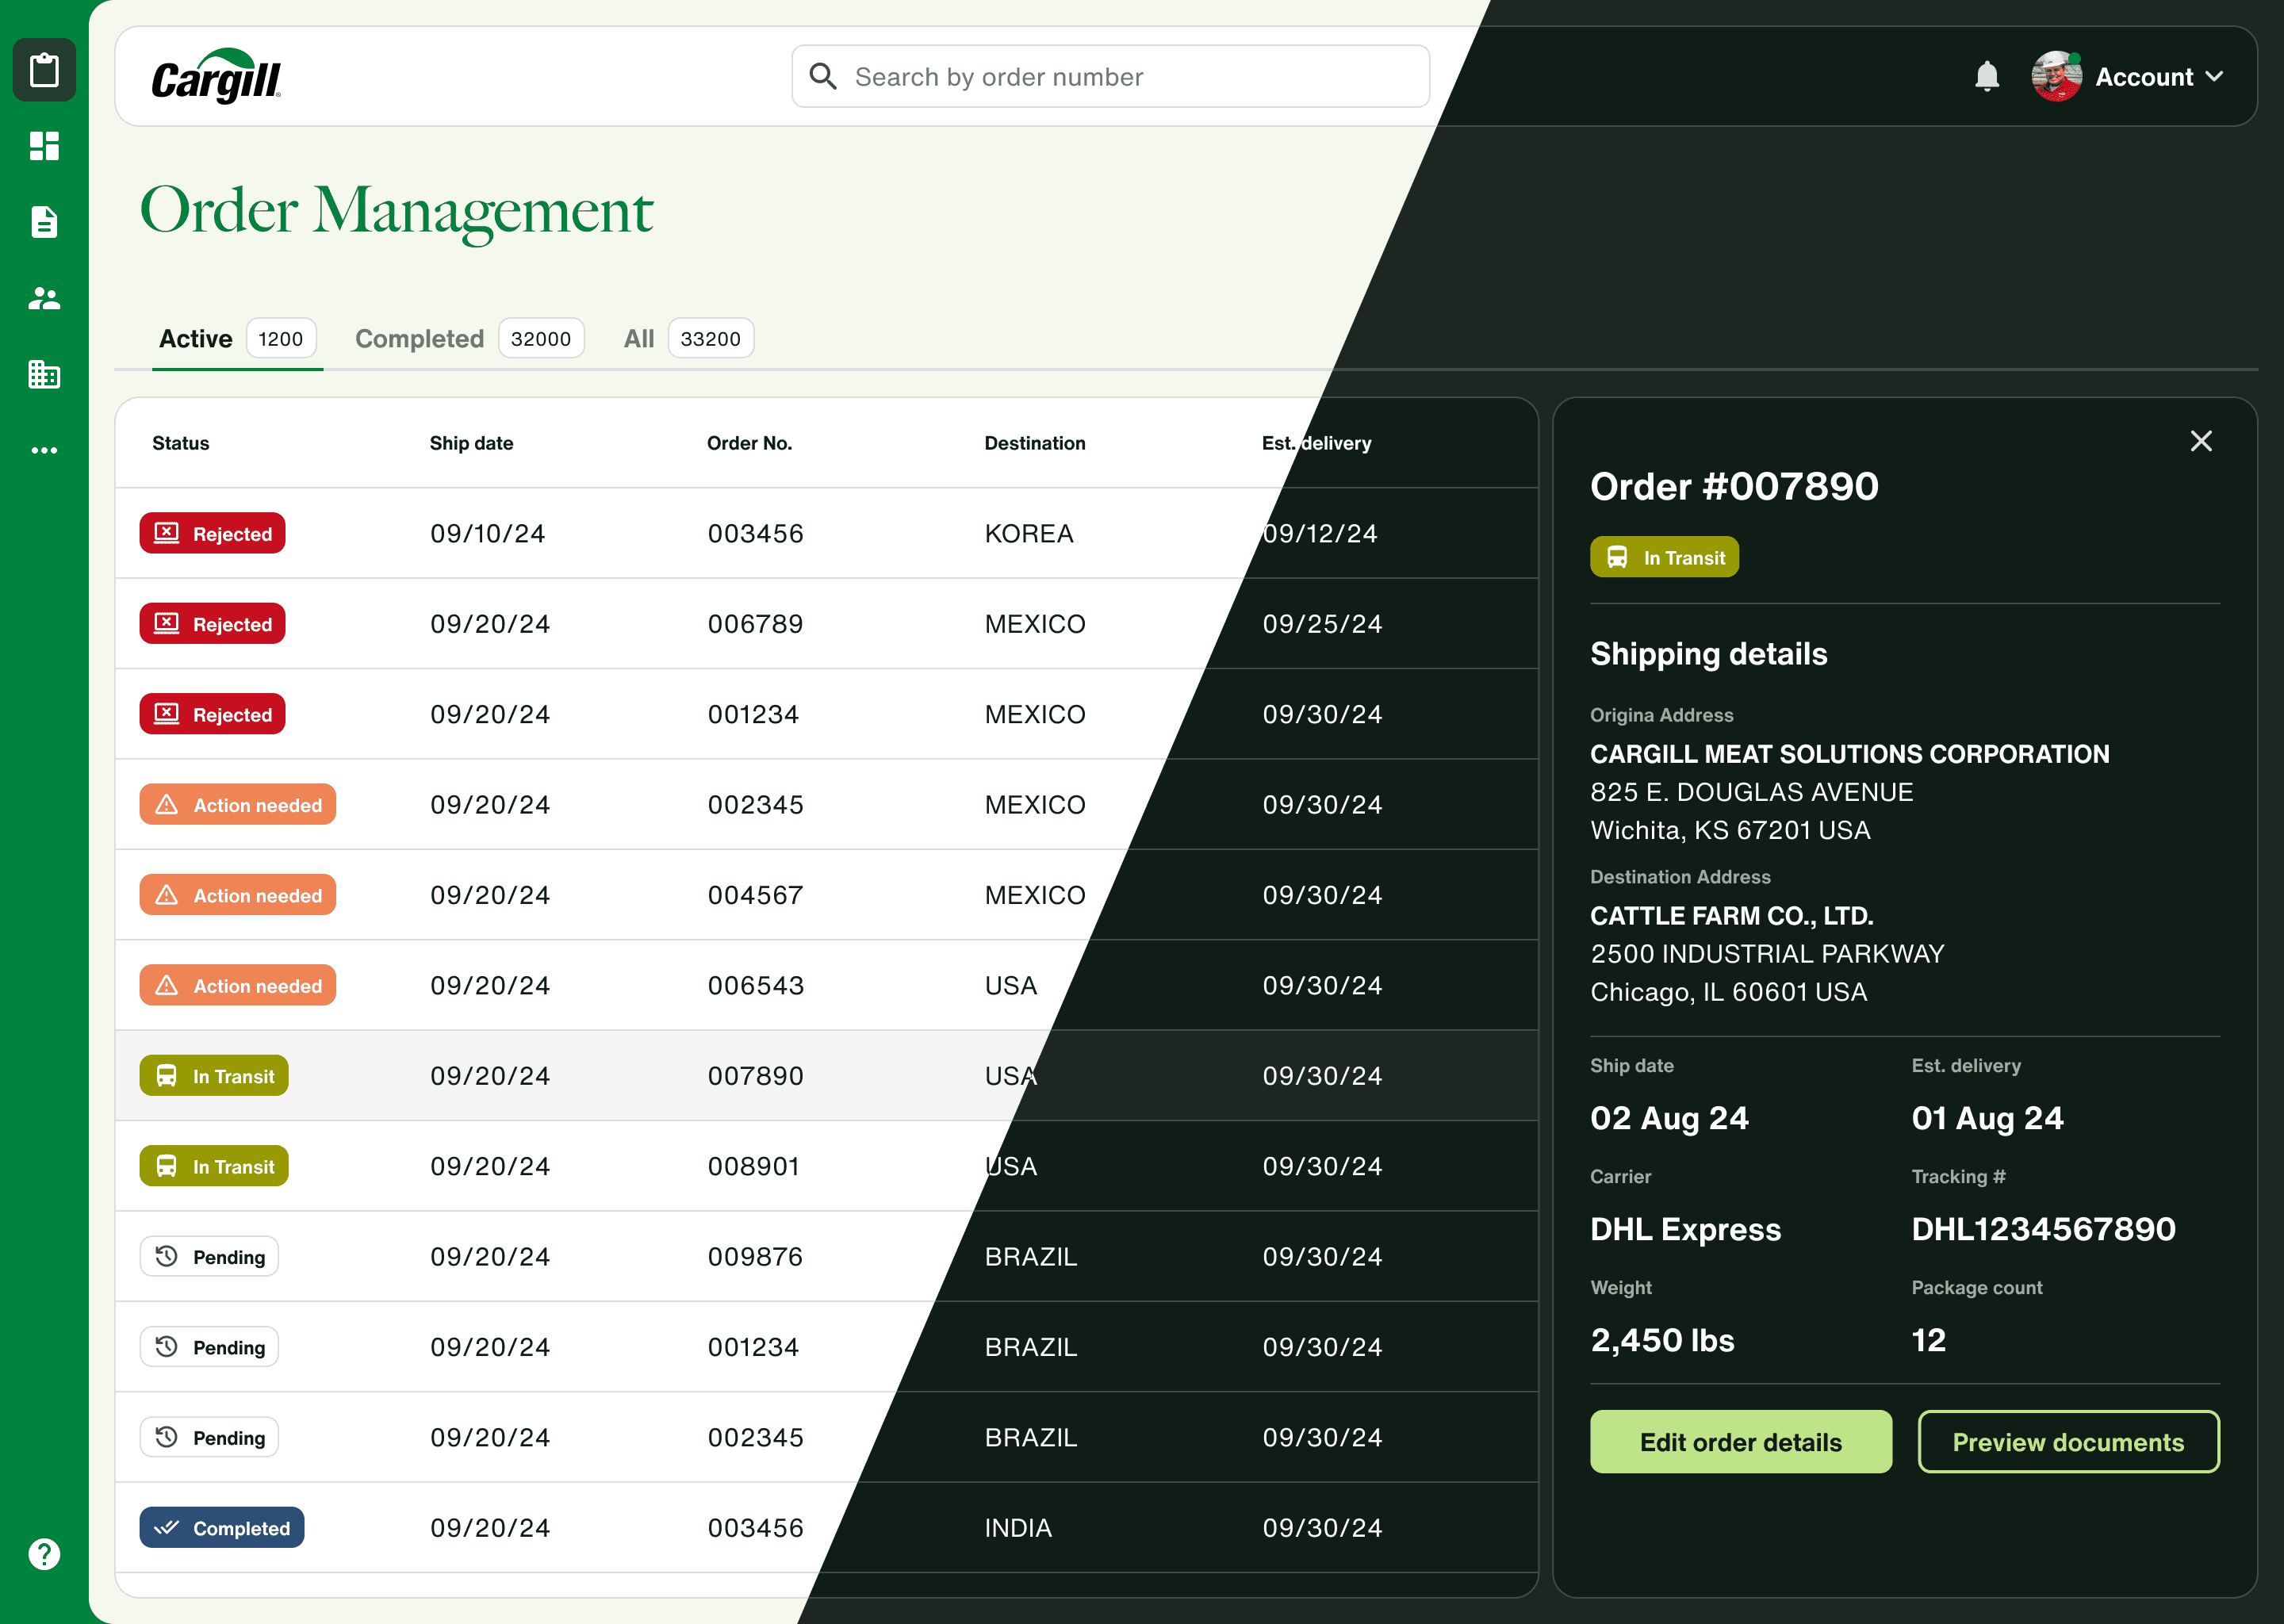Click Completed badge for India order 003456

[x=222, y=1528]
